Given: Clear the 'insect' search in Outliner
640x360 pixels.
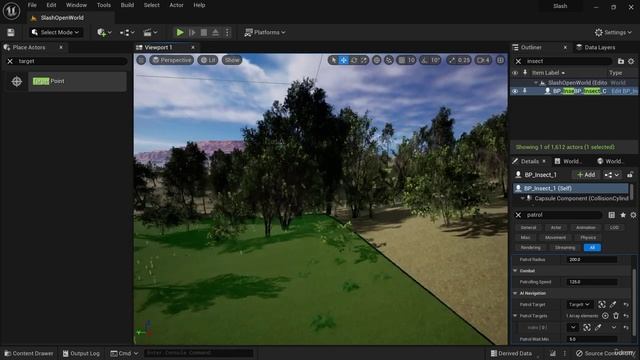Looking at the screenshot, I should pos(518,61).
